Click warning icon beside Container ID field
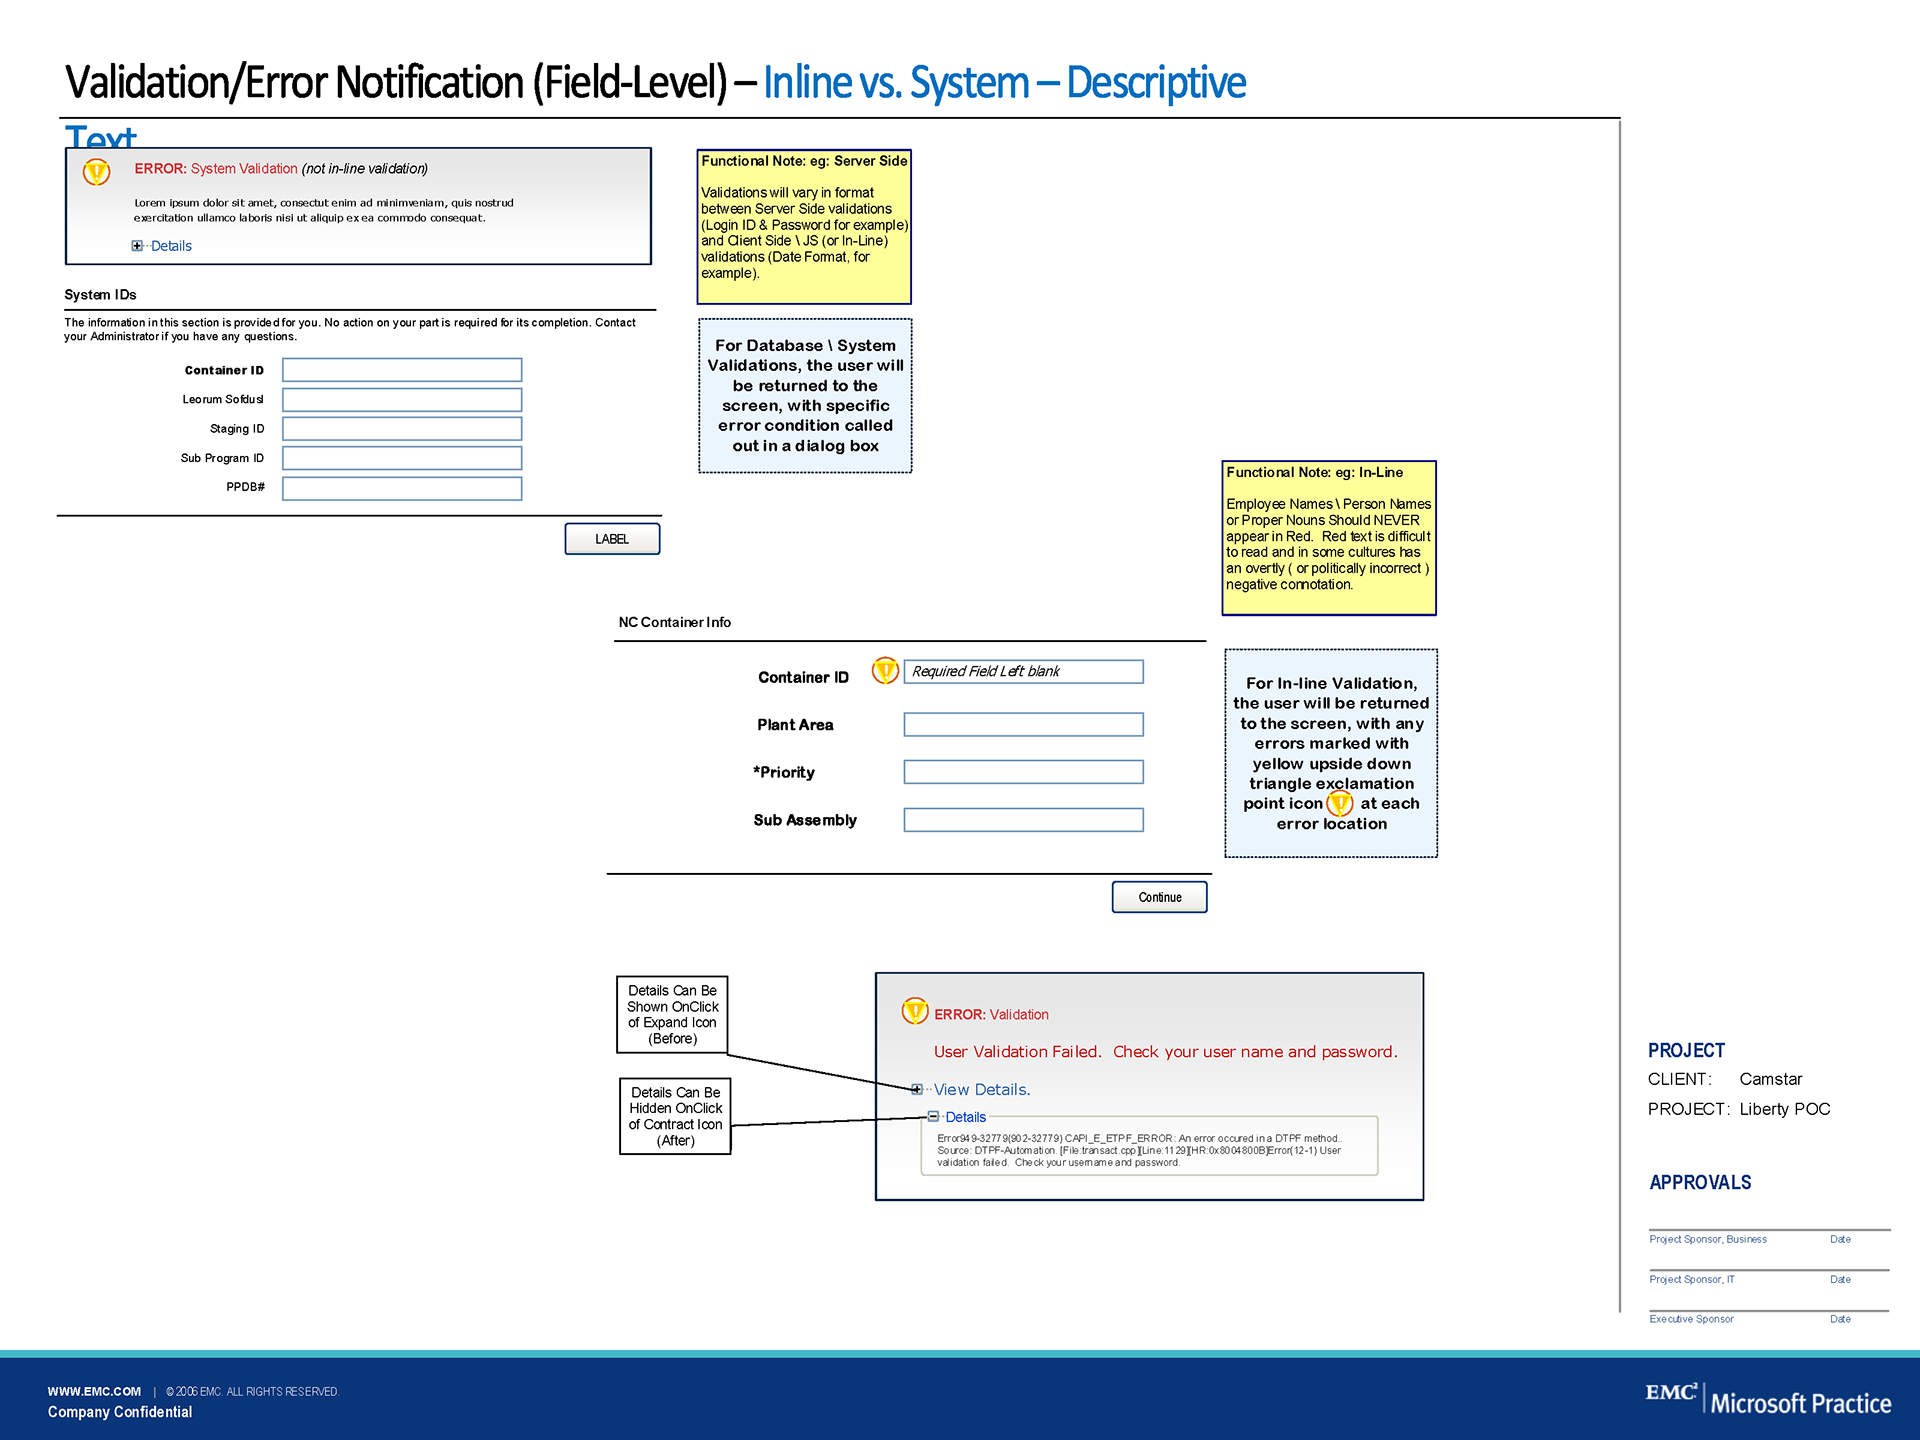 click(x=885, y=670)
